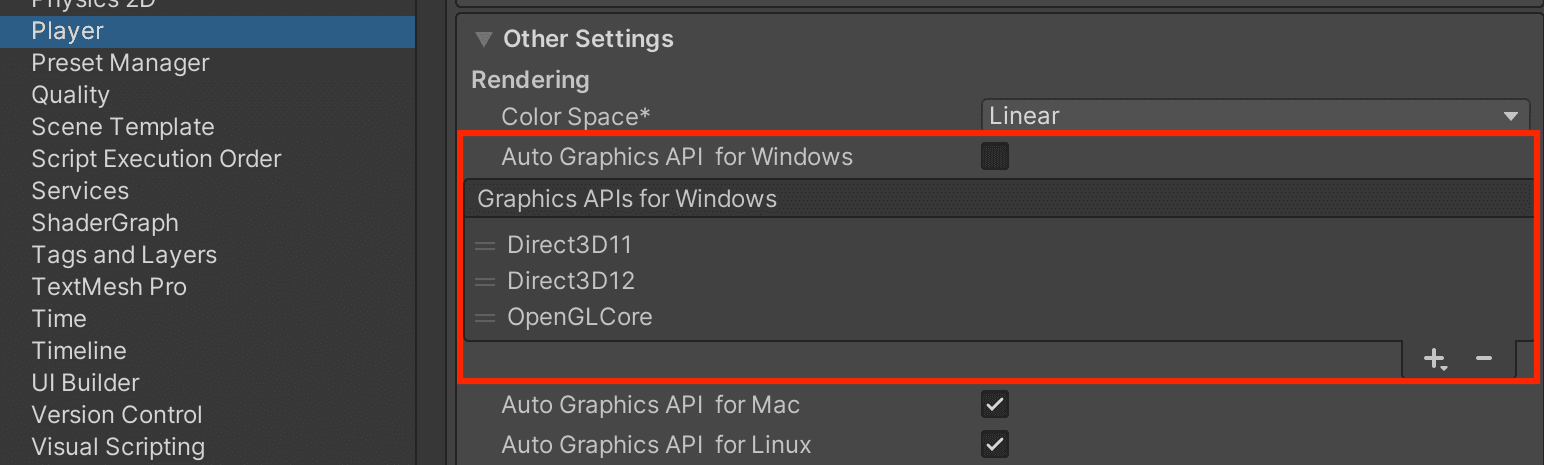The width and height of the screenshot is (1544, 465).
Task: Open the Color Space dropdown
Action: [x=1255, y=116]
